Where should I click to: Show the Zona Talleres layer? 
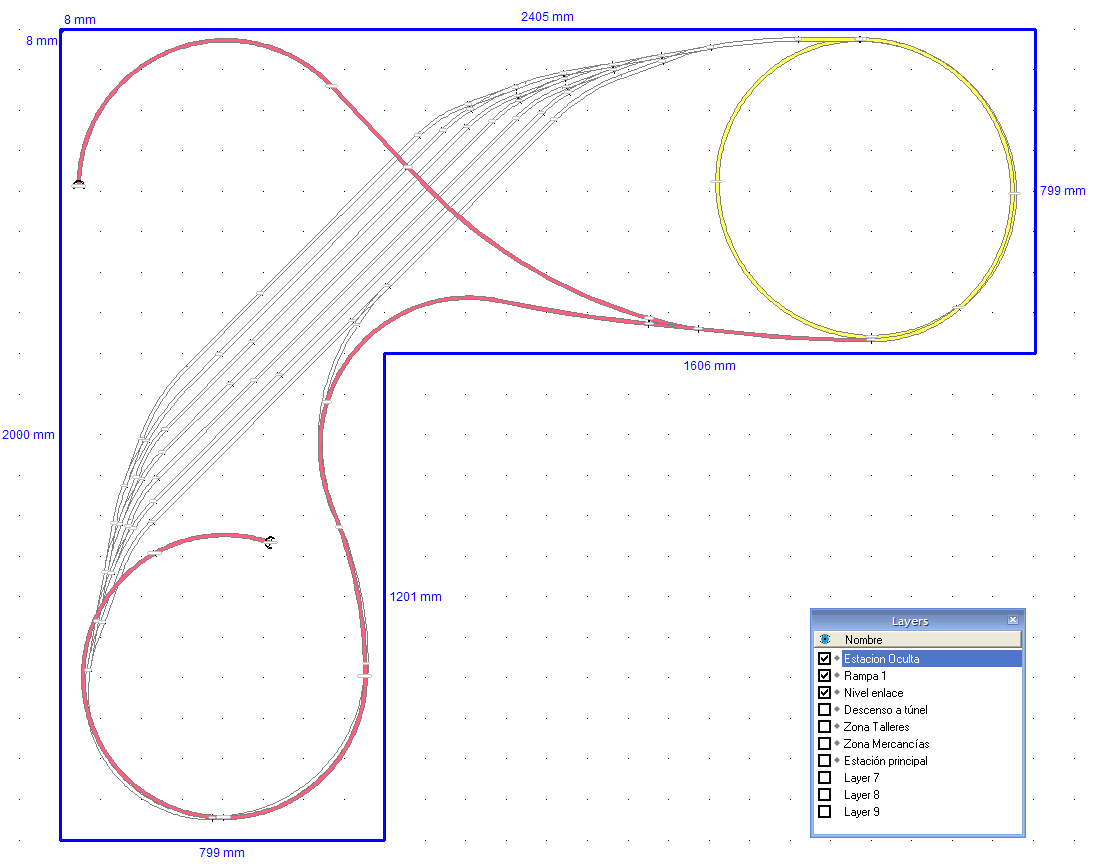click(824, 727)
